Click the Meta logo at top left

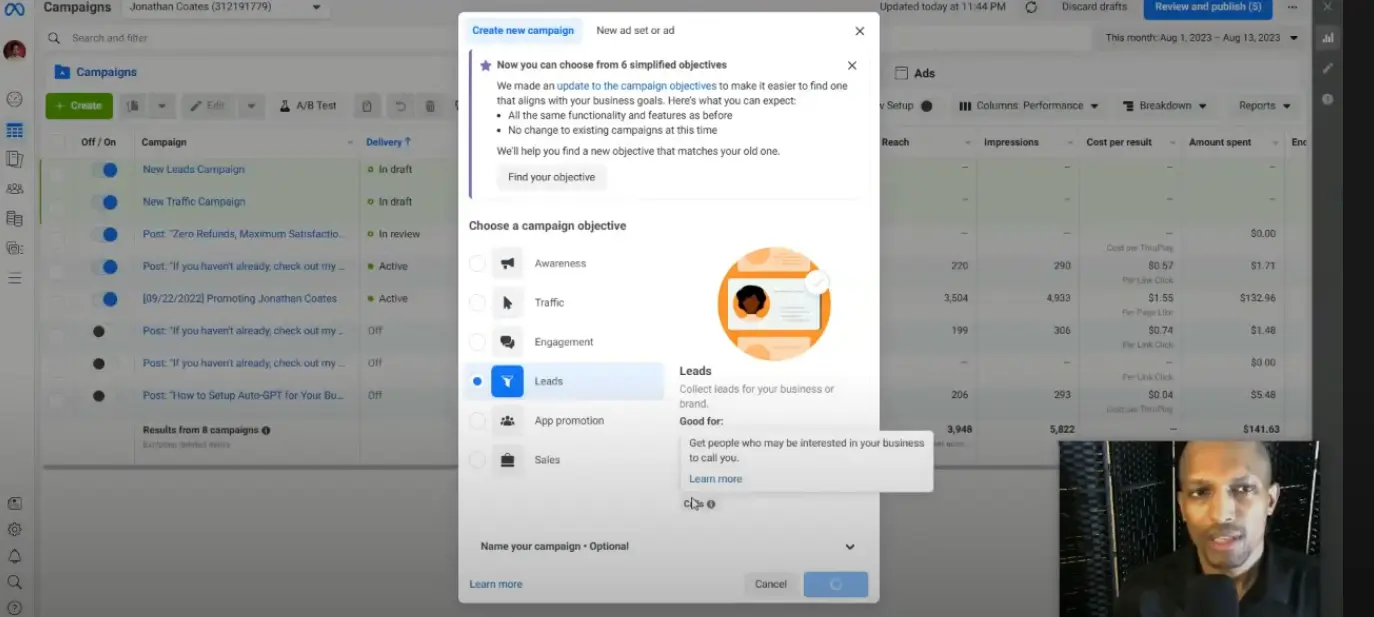(15, 7)
